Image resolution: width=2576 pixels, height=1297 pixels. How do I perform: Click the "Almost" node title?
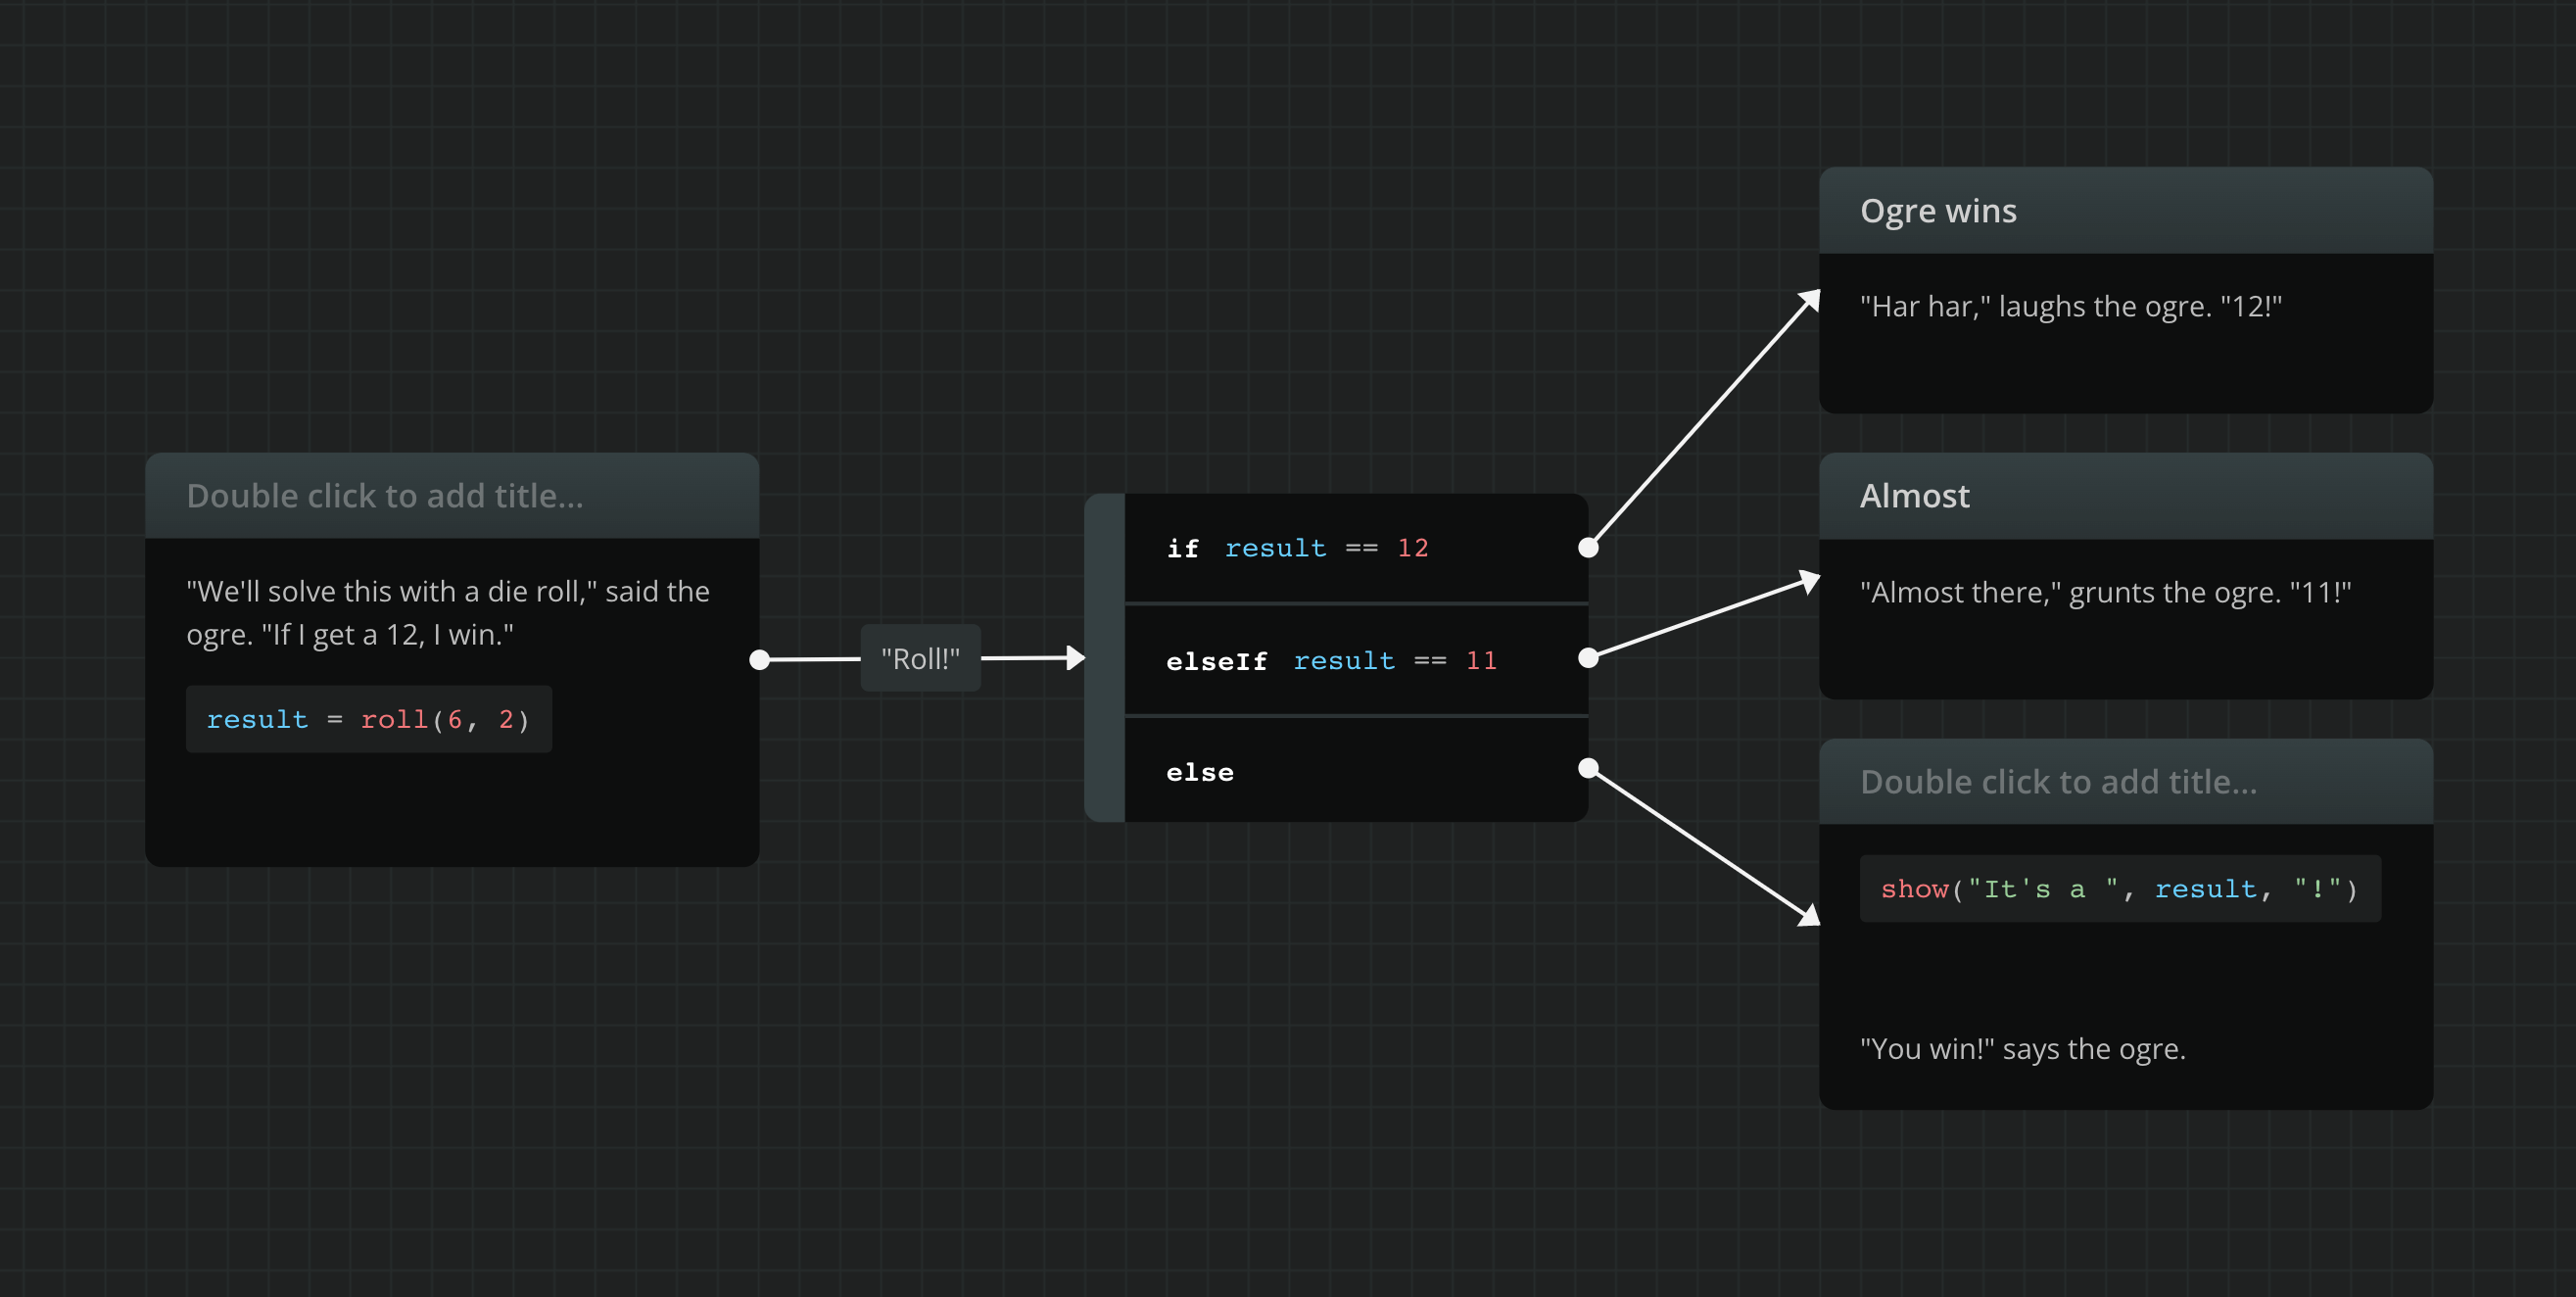tap(1914, 496)
